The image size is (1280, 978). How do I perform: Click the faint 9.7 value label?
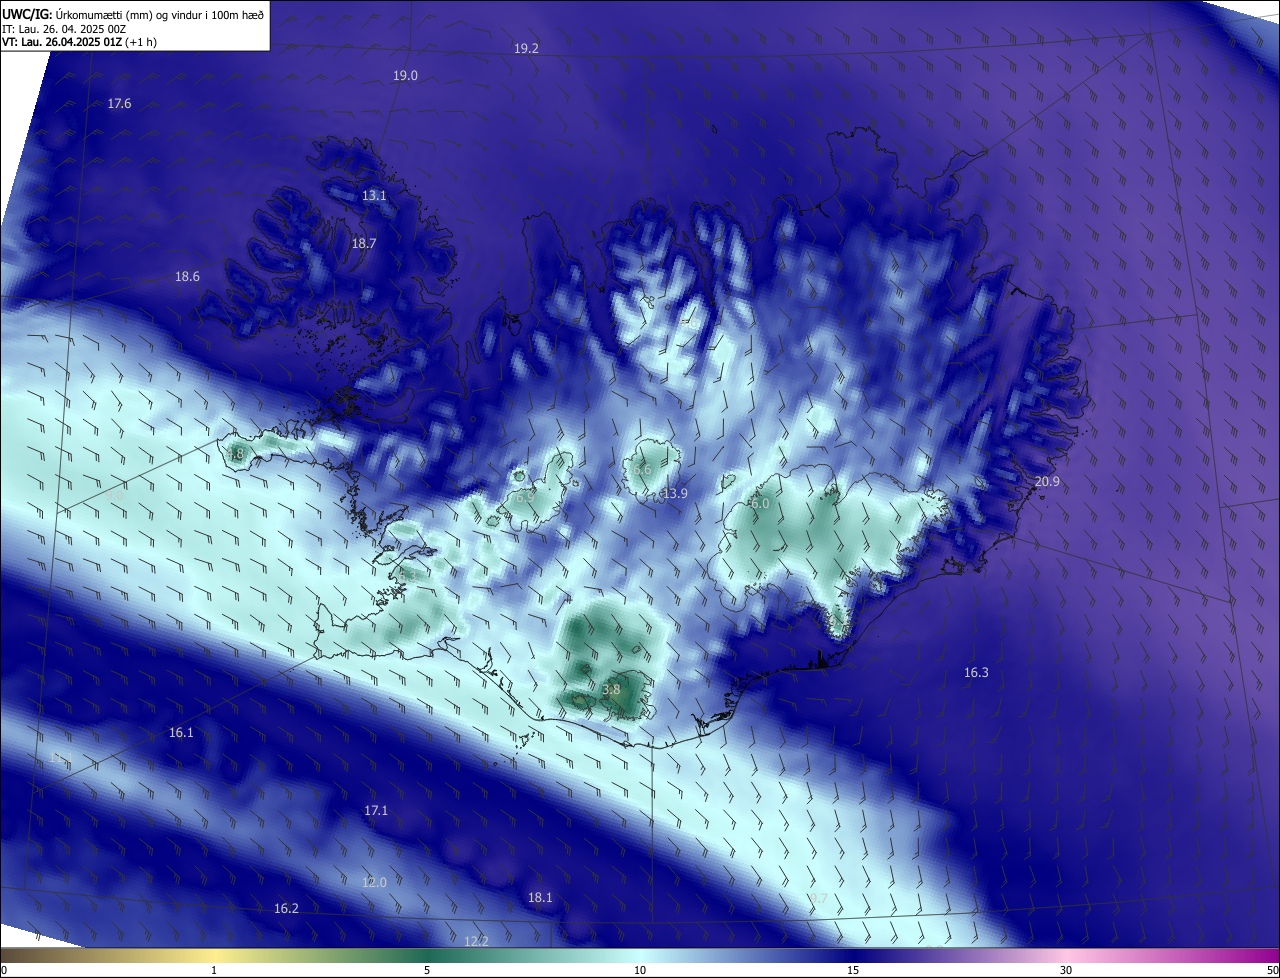coord(818,899)
